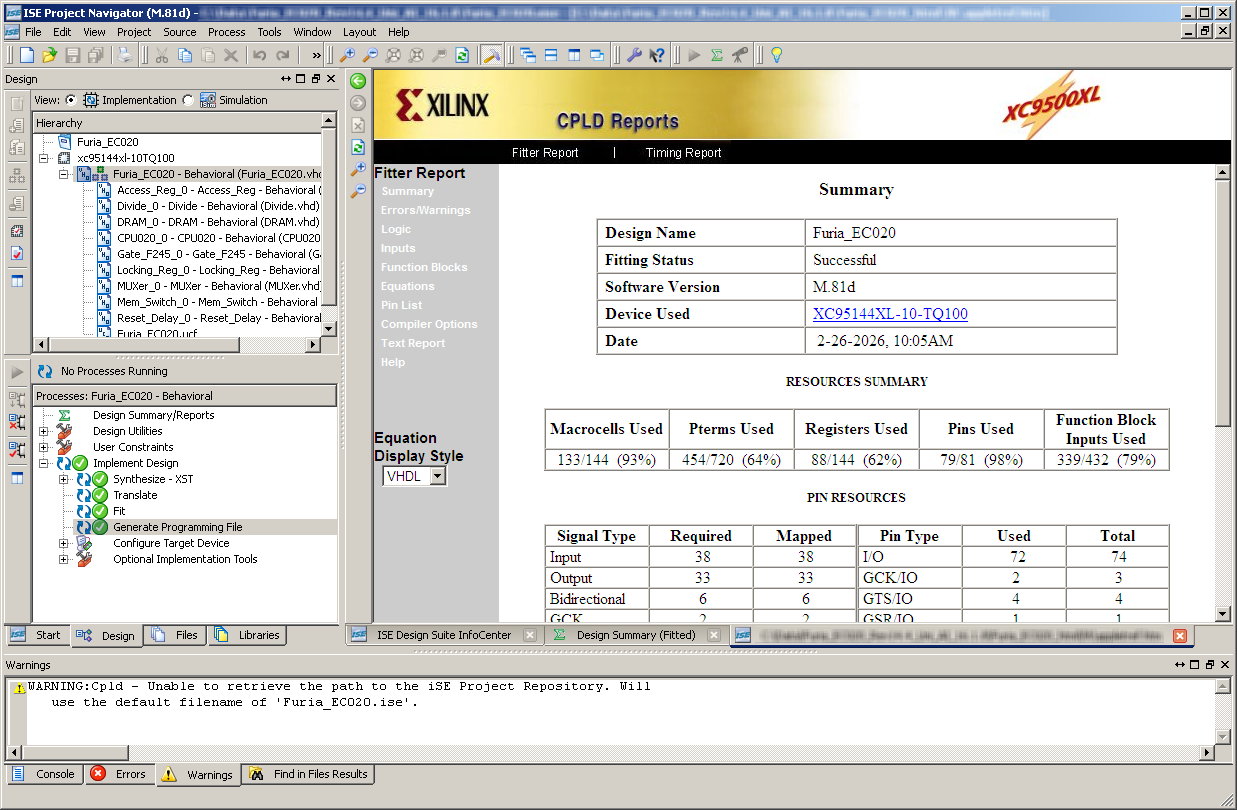Open the Timing Report link
The height and width of the screenshot is (810, 1237).
[683, 153]
